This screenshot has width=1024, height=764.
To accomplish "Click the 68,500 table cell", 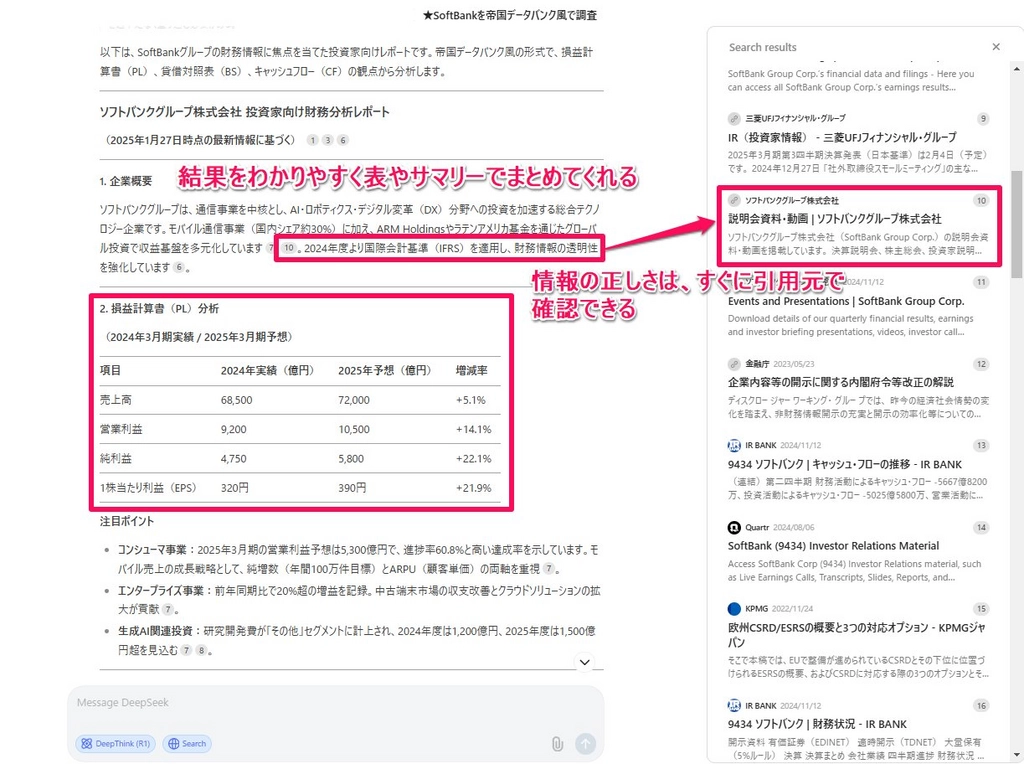I will click(x=236, y=400).
